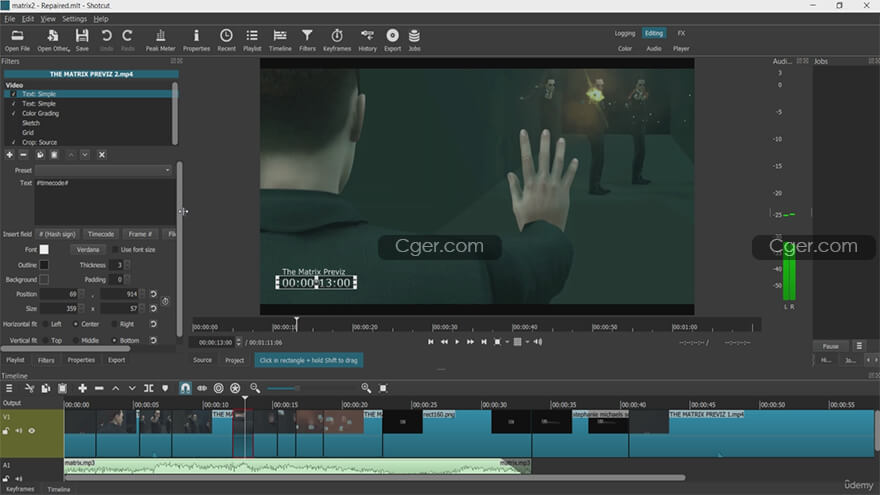Viewport: 880px width, 495px height.
Task: Click the Open File toolbar icon
Action: pos(17,40)
